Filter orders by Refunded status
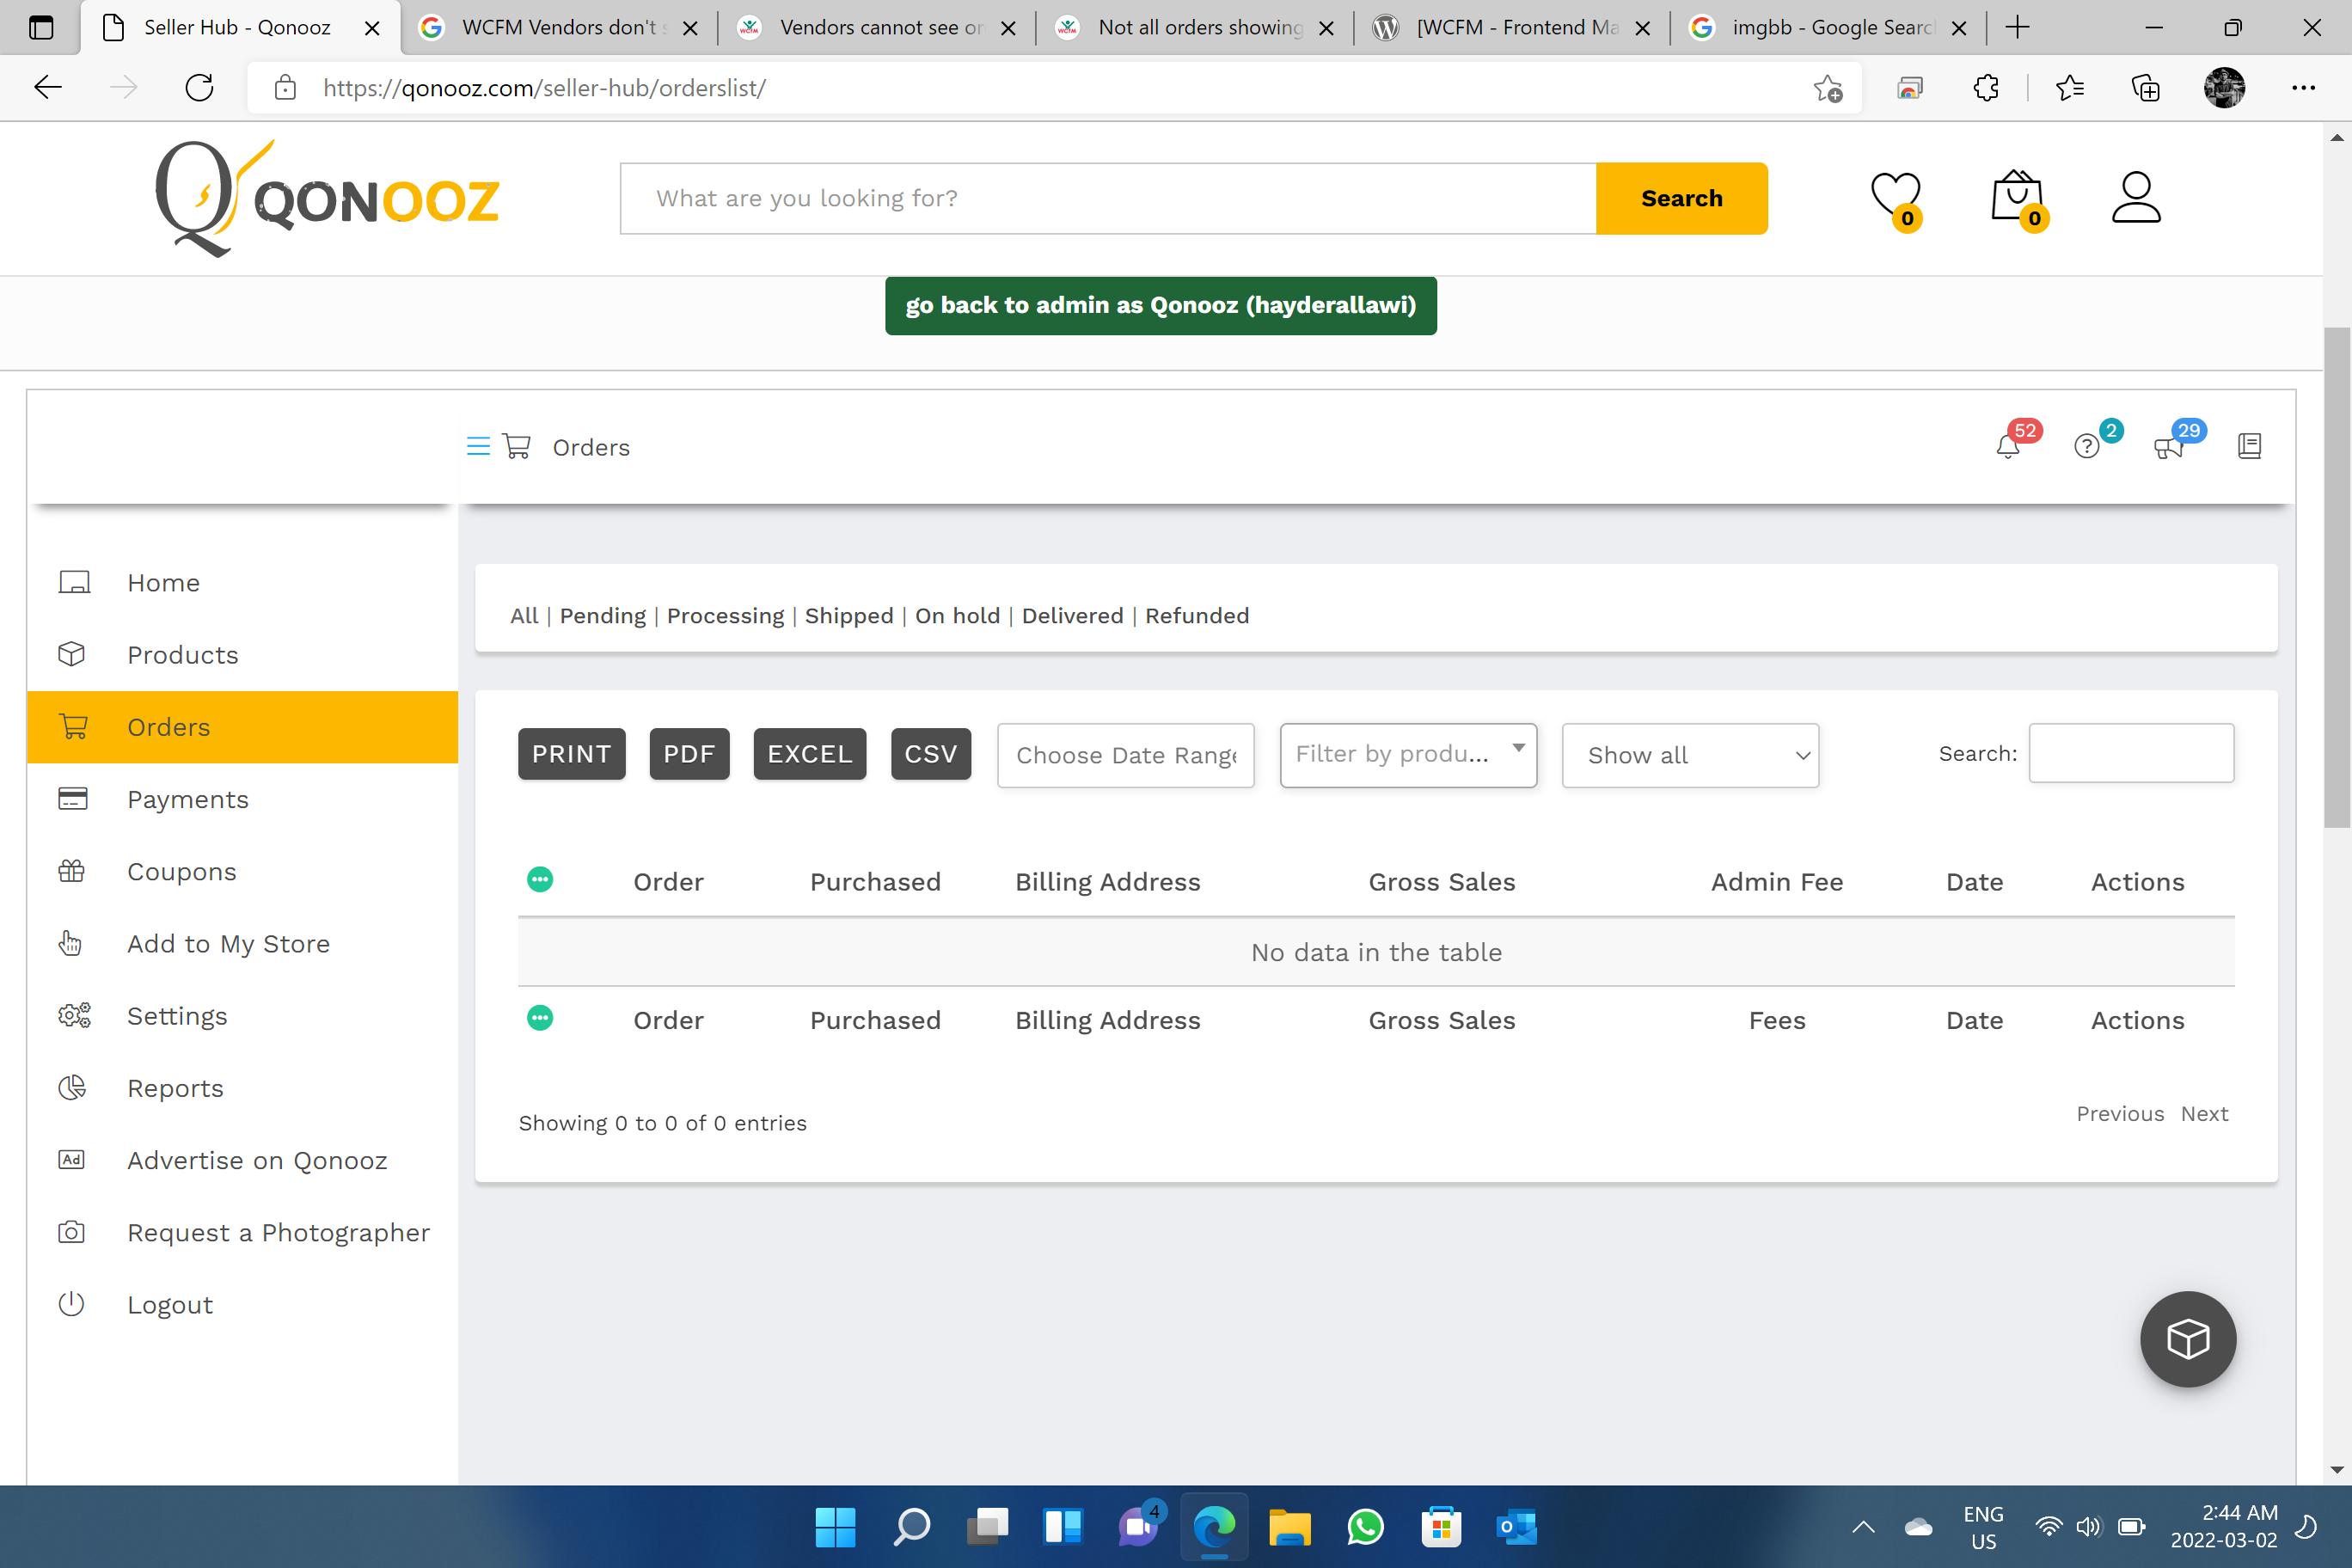 [1197, 615]
